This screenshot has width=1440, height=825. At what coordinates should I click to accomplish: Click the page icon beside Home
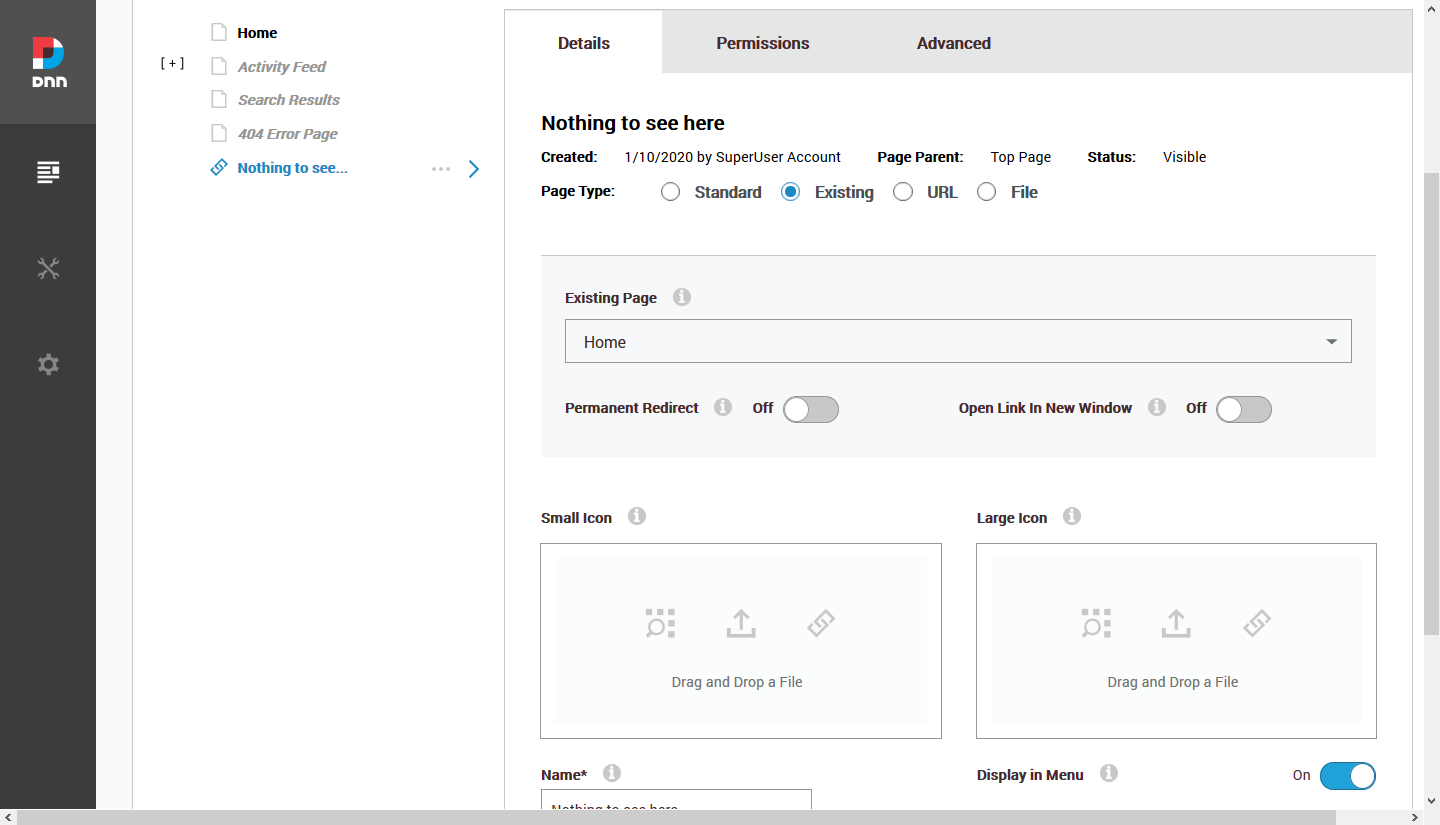[x=219, y=32]
